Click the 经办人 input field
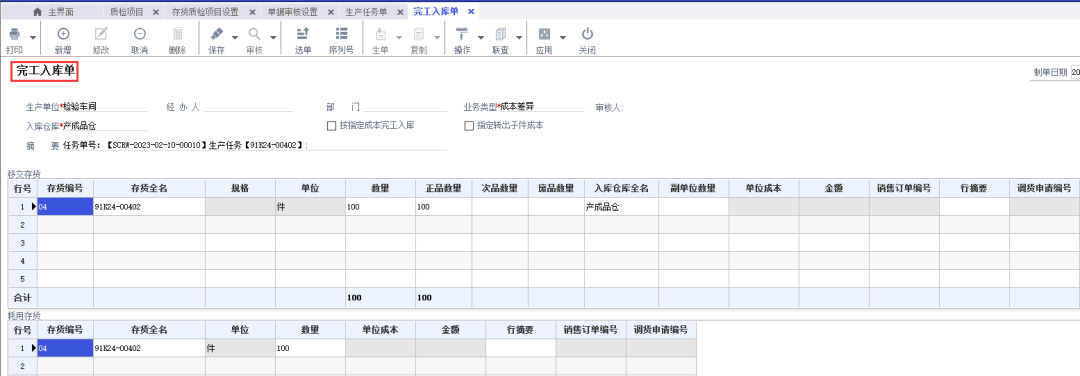 tap(248, 107)
